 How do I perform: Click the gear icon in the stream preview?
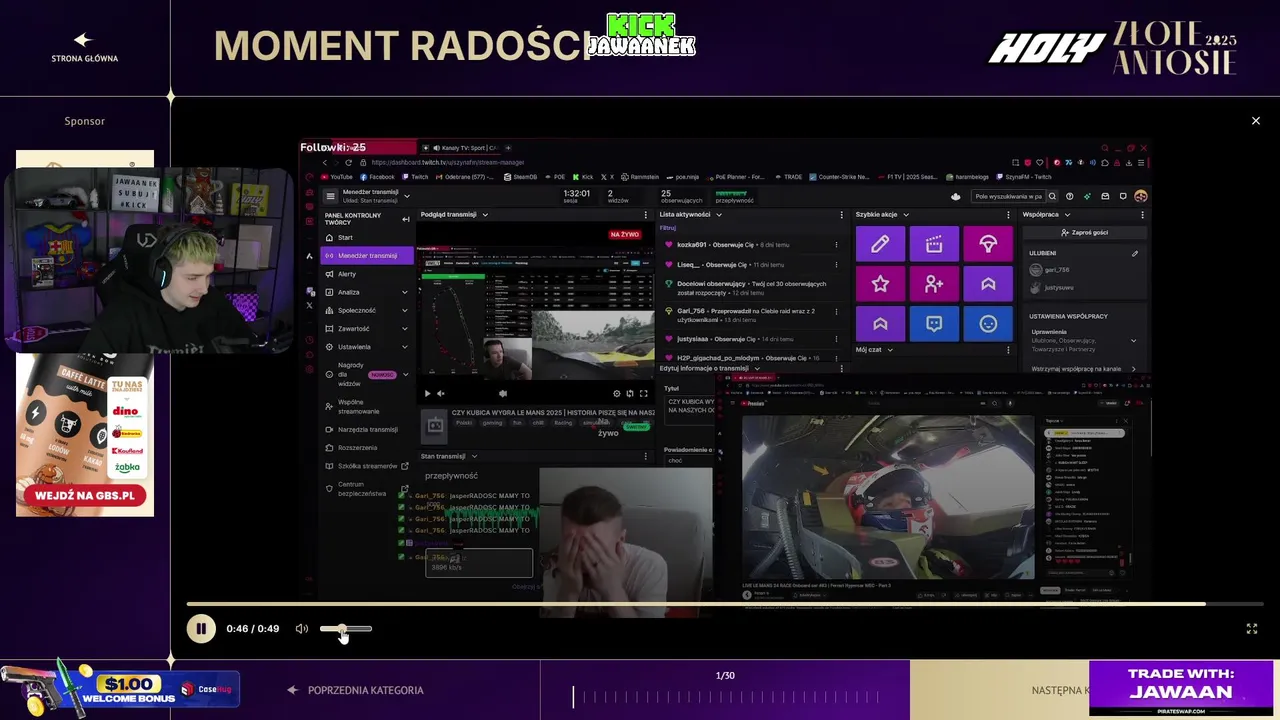pos(616,393)
